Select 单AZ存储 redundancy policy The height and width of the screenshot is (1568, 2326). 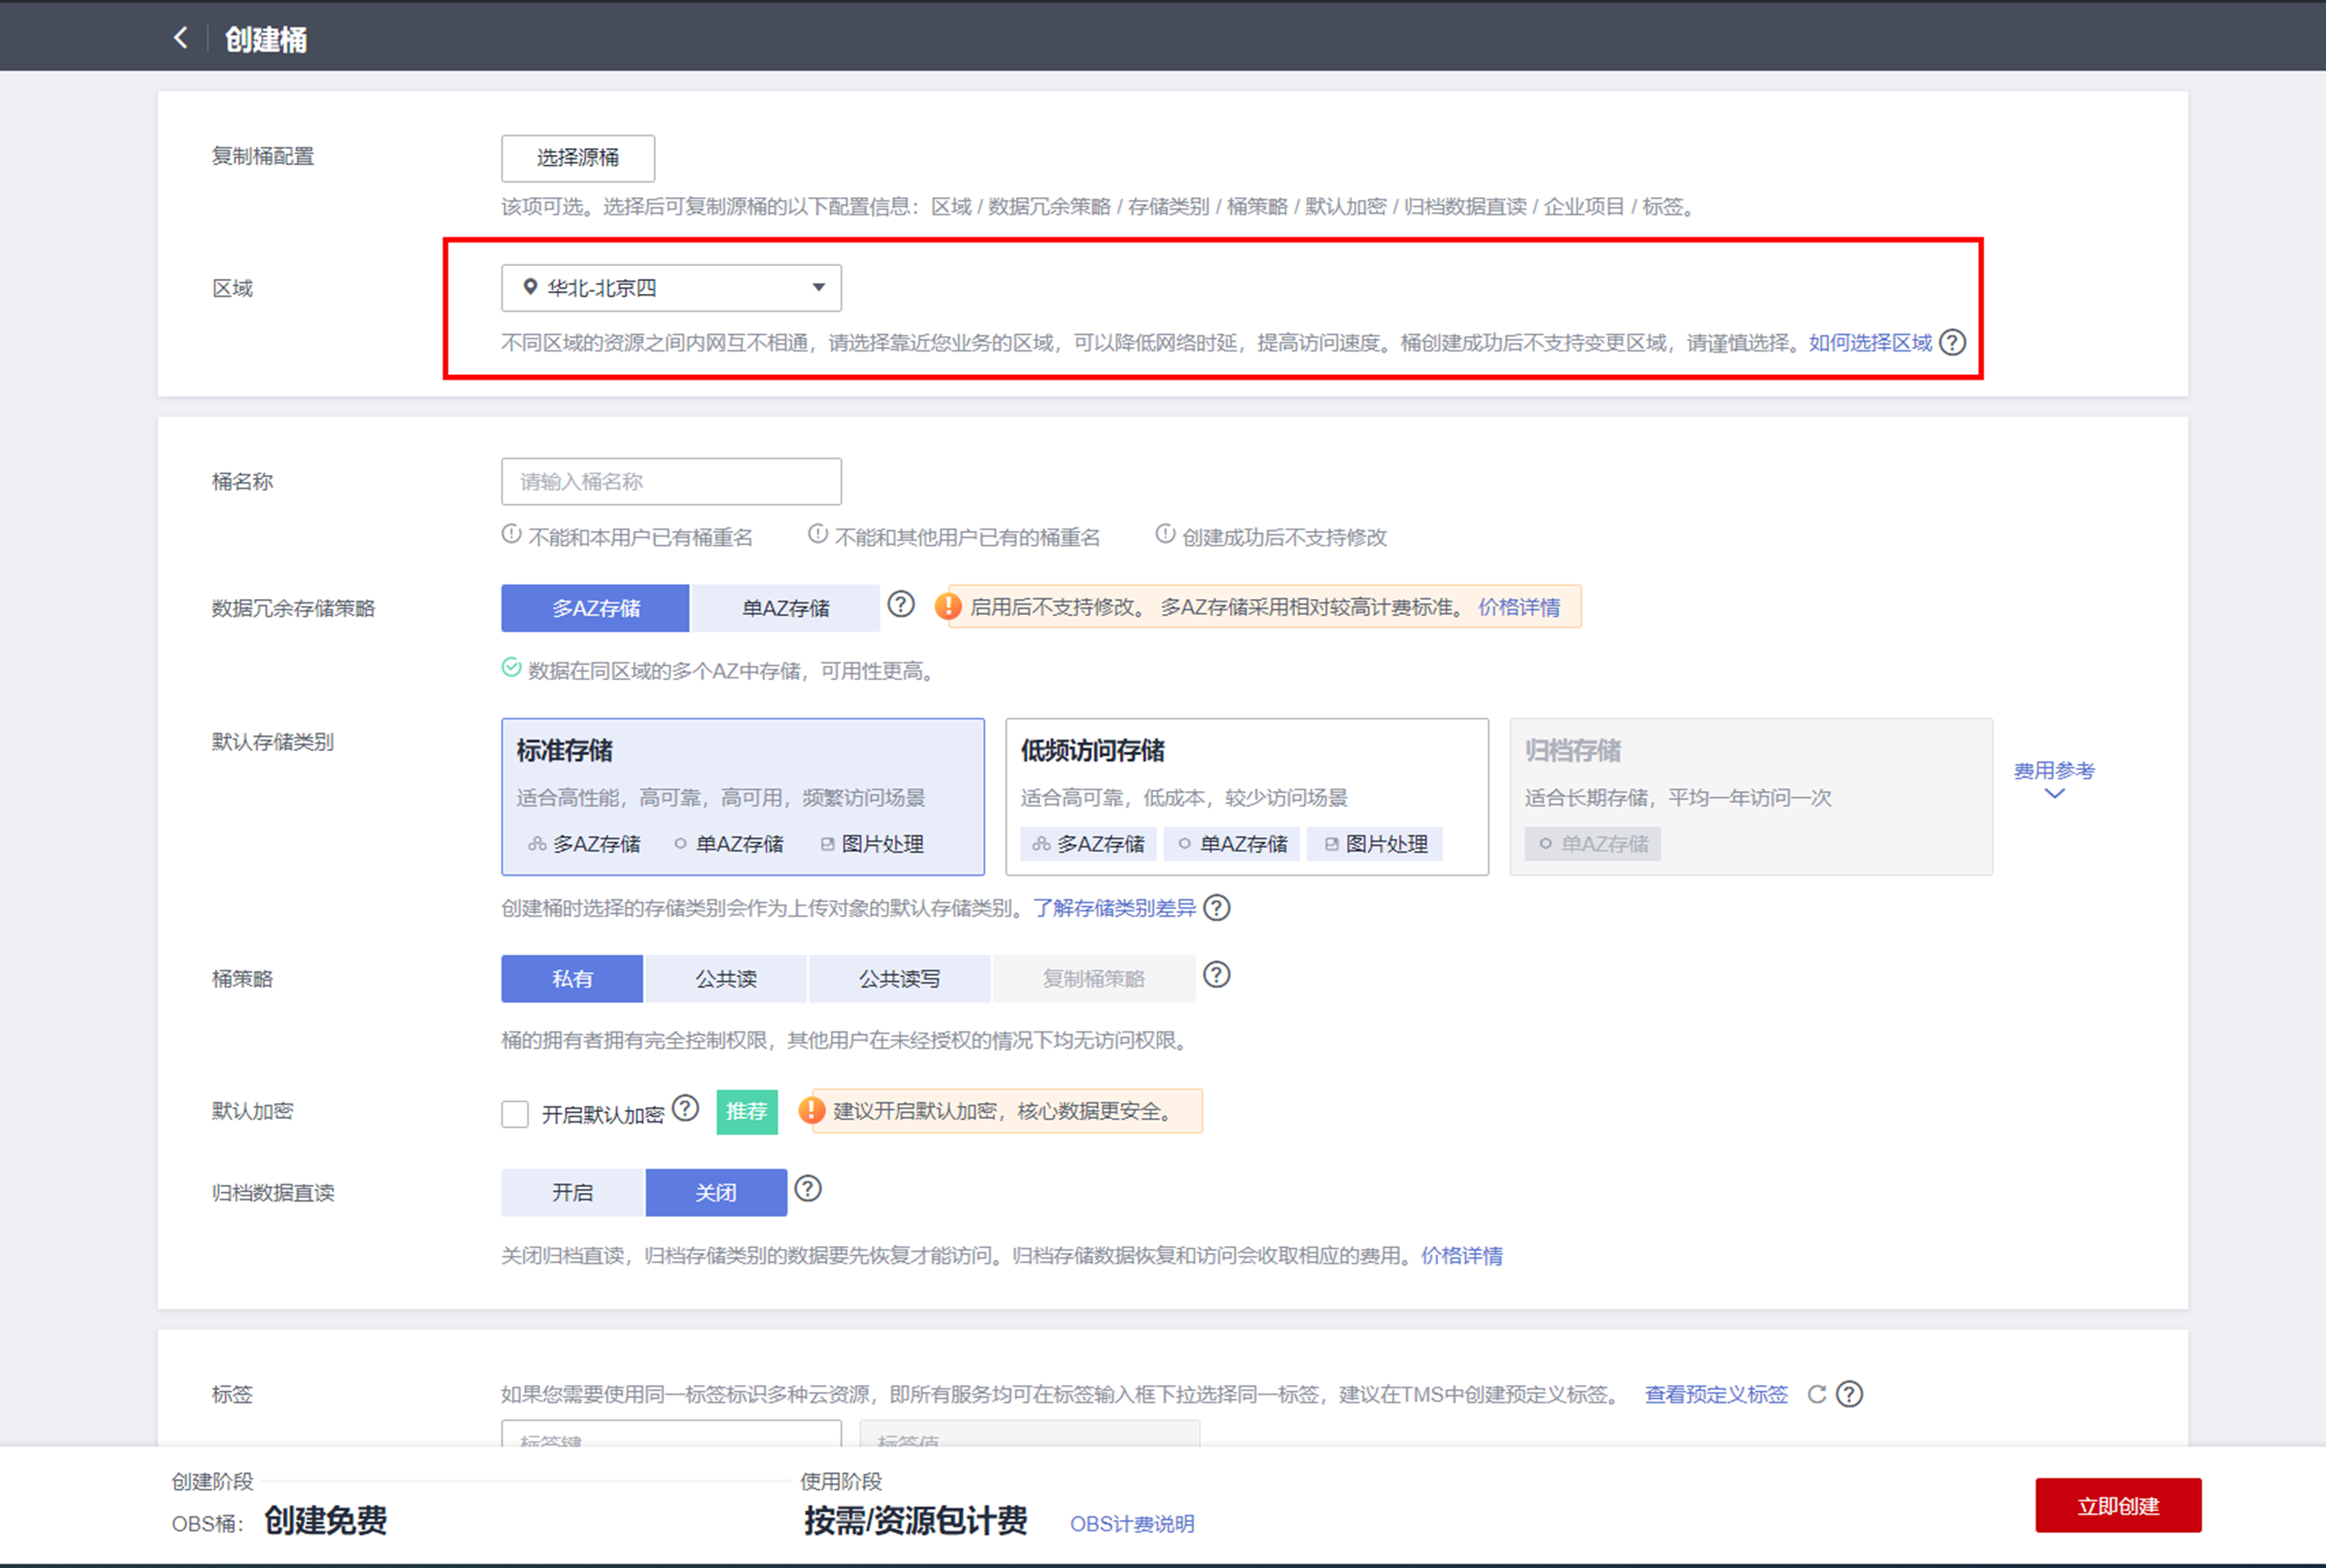(x=785, y=608)
